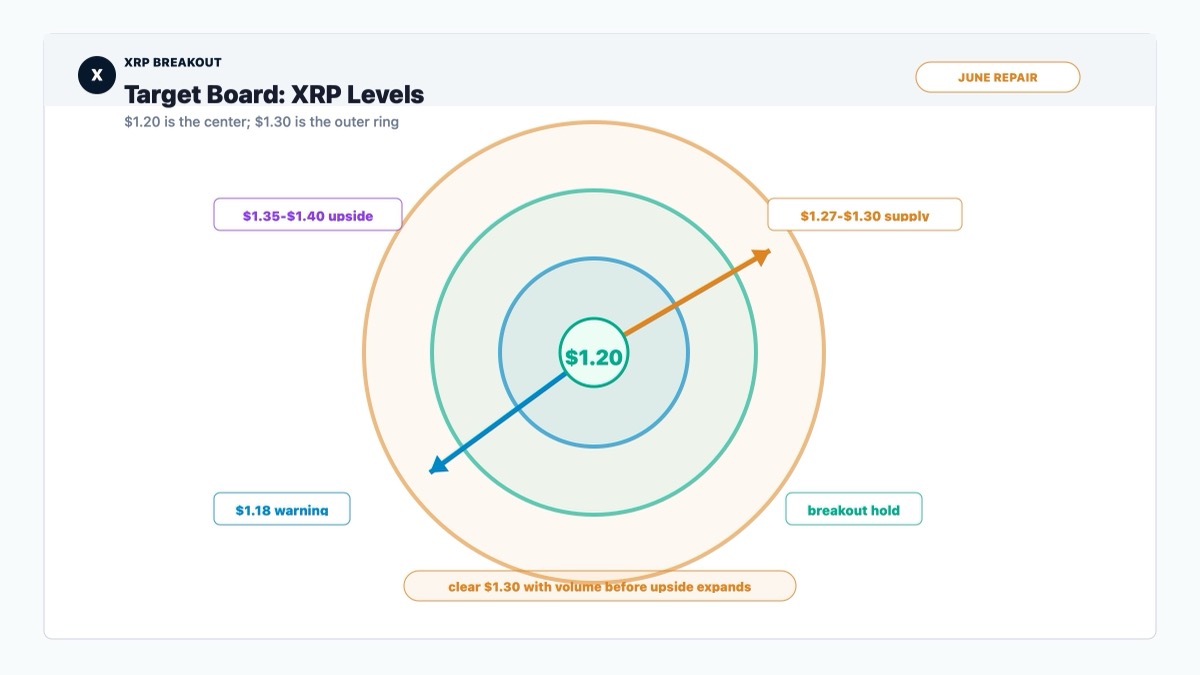This screenshot has height=675, width=1200.
Task: Select the $1.27-$1.30 supply label
Action: (865, 215)
